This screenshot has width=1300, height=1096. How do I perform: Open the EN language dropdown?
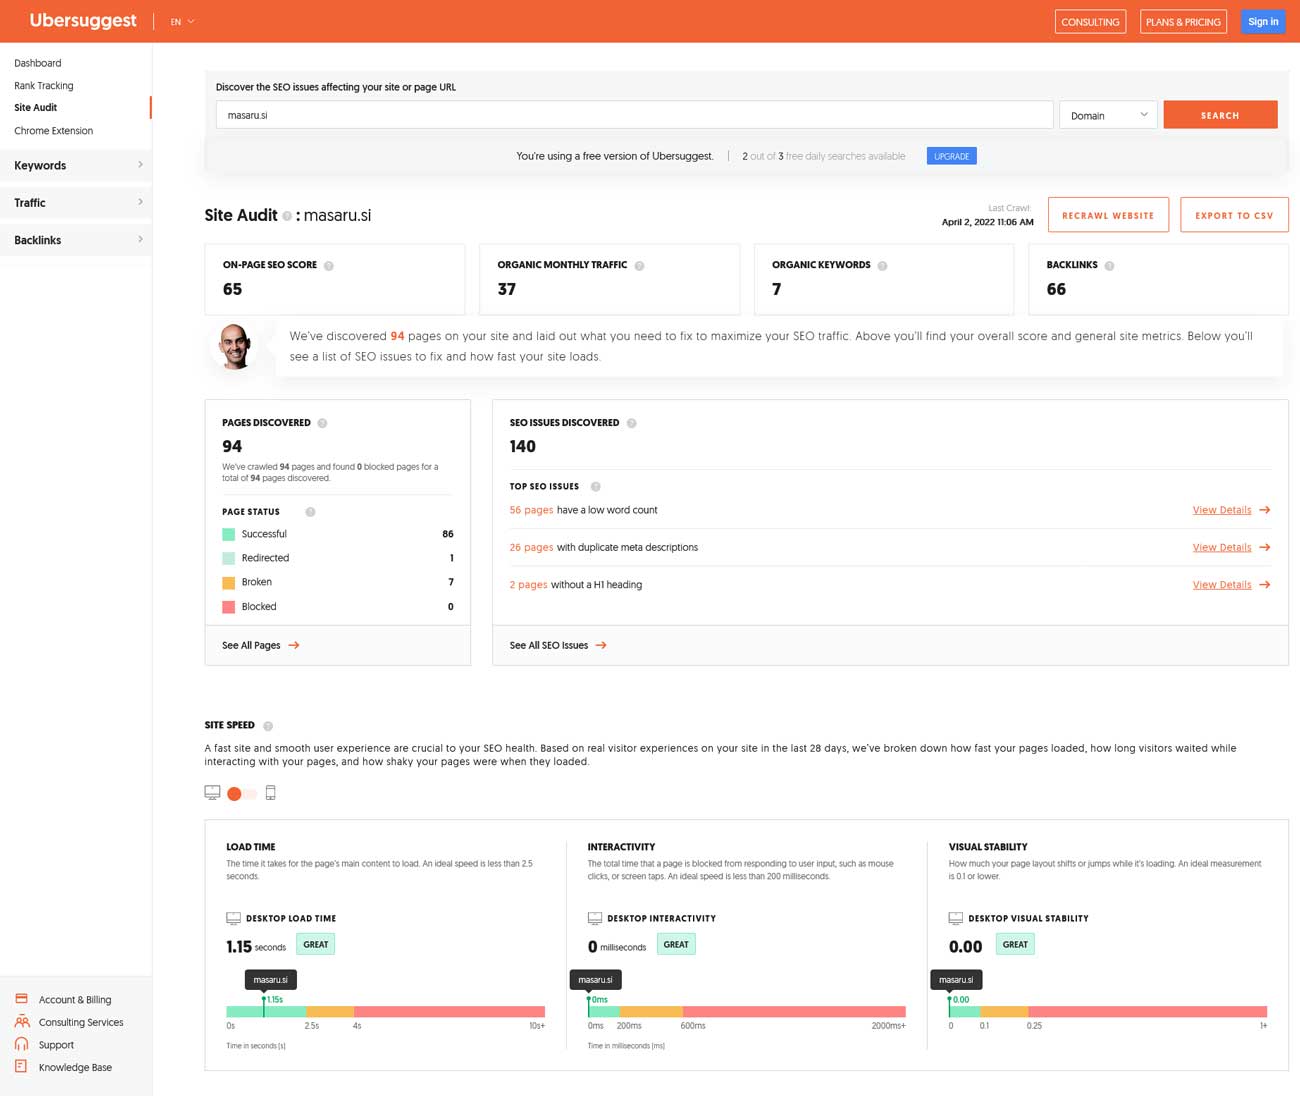click(x=182, y=22)
